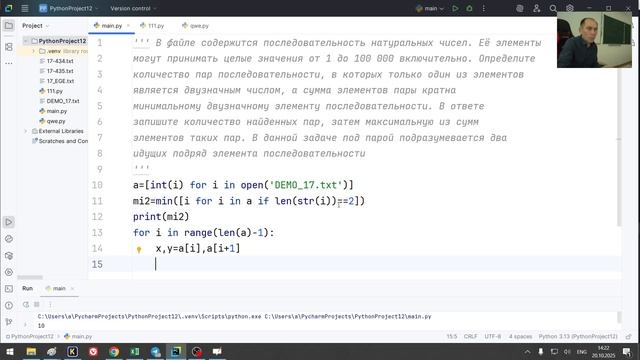Screen dimensions: 640x360
Task: Open the Structure tool window
Action: (x=9, y=47)
